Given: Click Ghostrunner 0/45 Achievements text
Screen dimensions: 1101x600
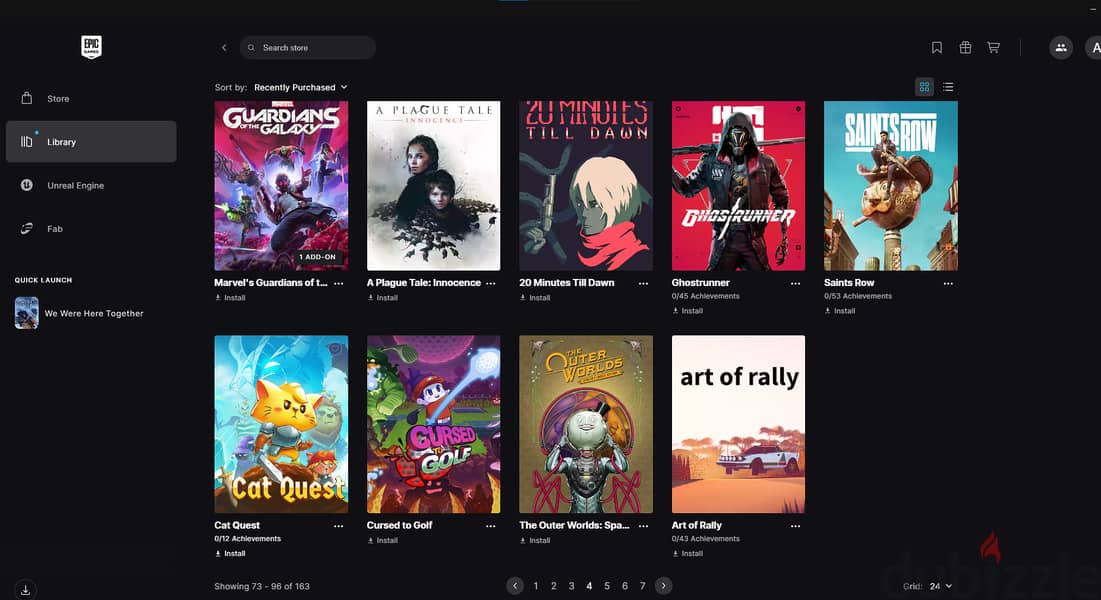Looking at the screenshot, I should point(706,296).
